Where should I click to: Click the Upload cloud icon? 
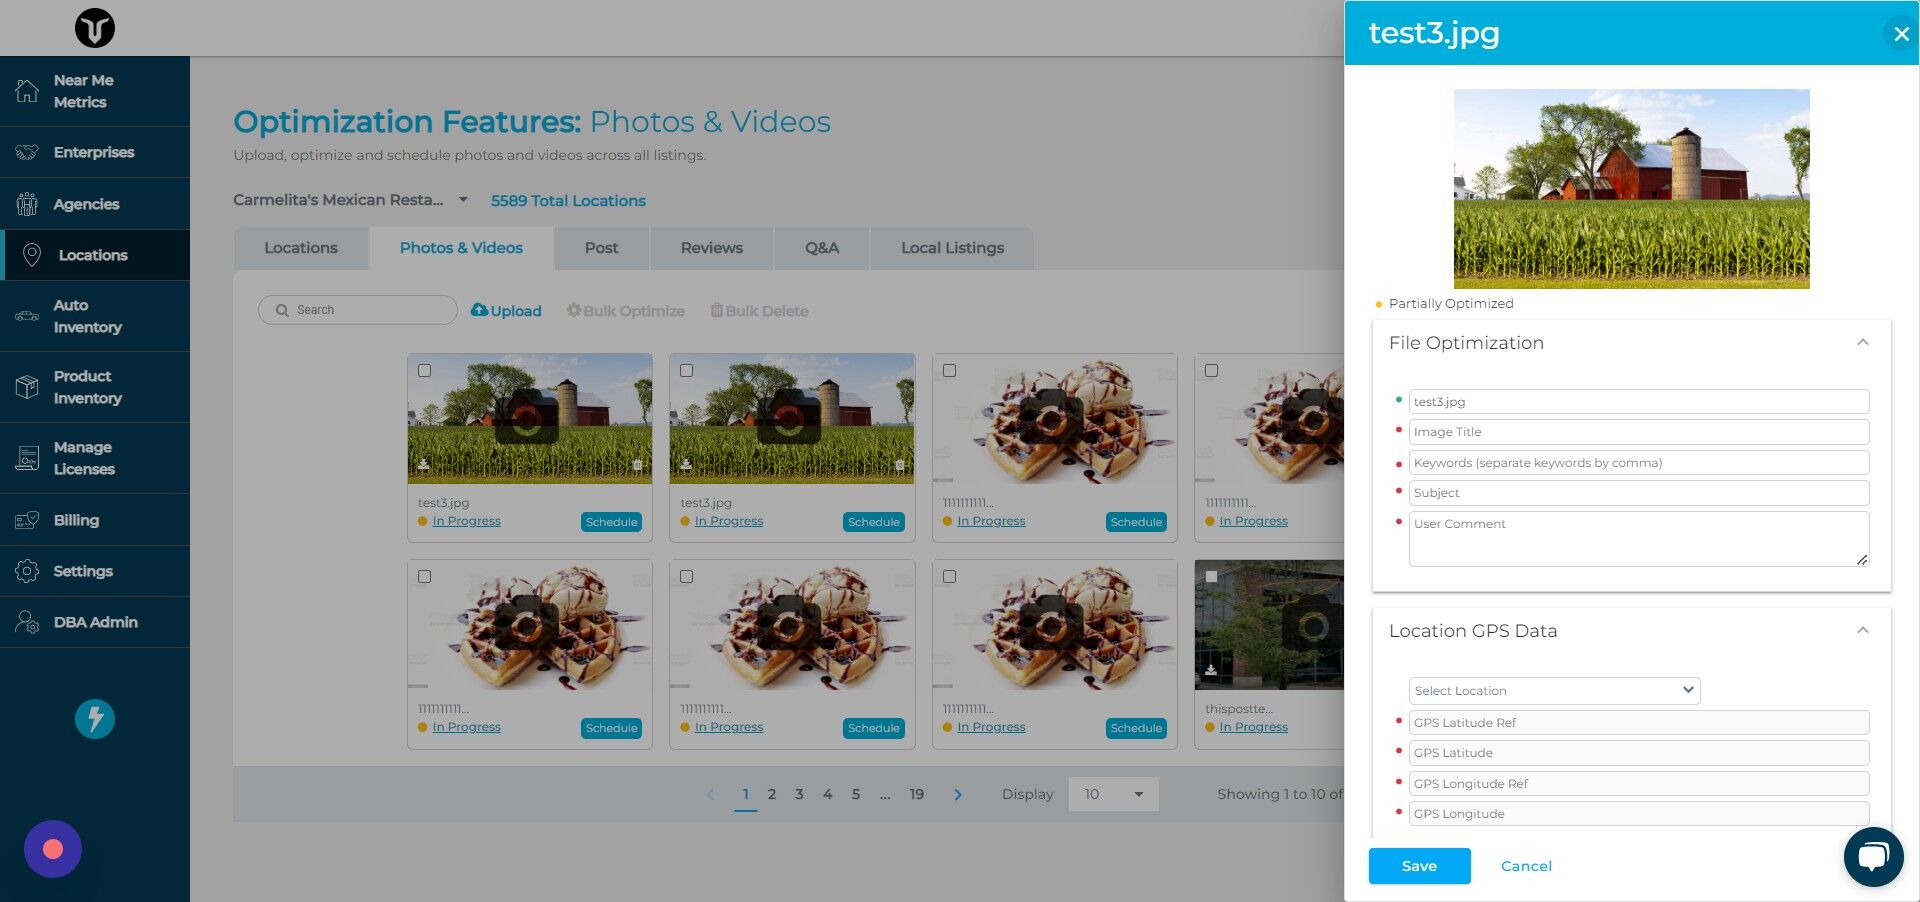[479, 310]
